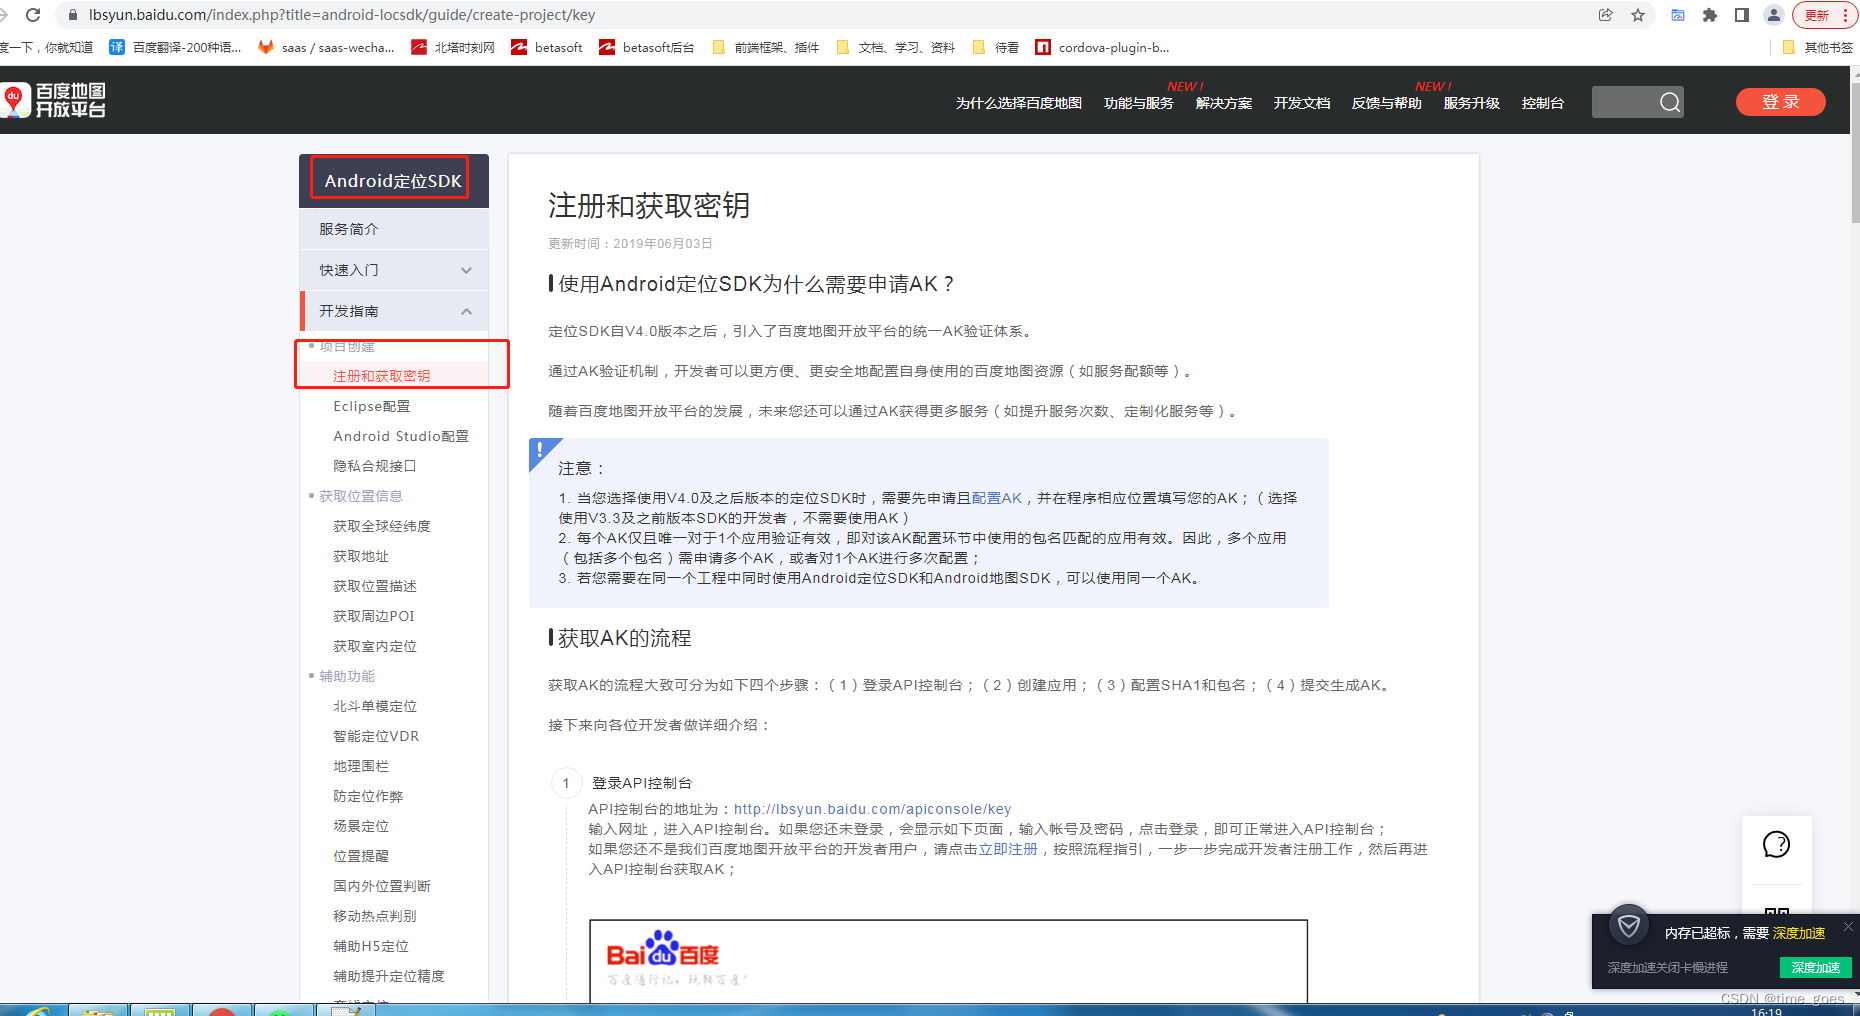Open 服务简介 in the sidebar

(x=394, y=229)
